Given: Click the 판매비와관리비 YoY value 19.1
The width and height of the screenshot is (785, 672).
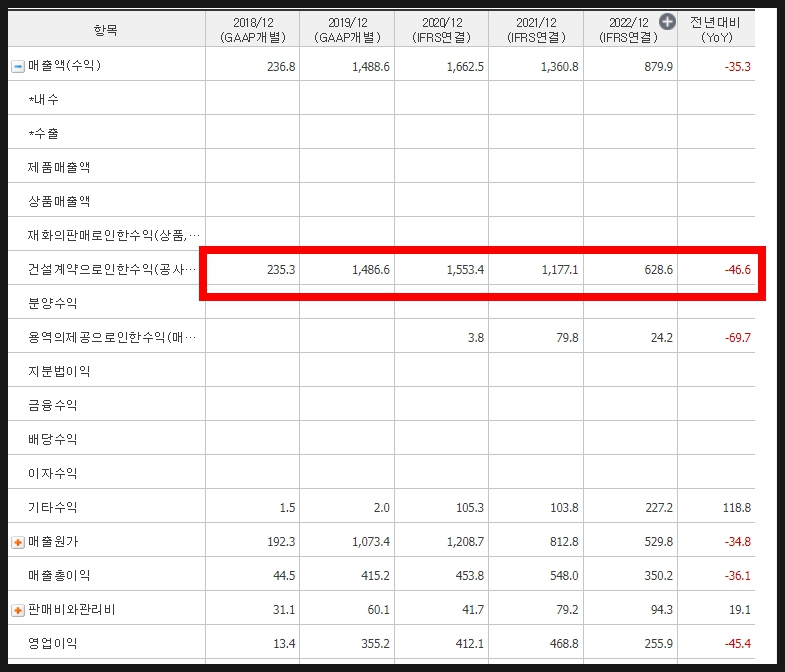Looking at the screenshot, I should coord(740,610).
